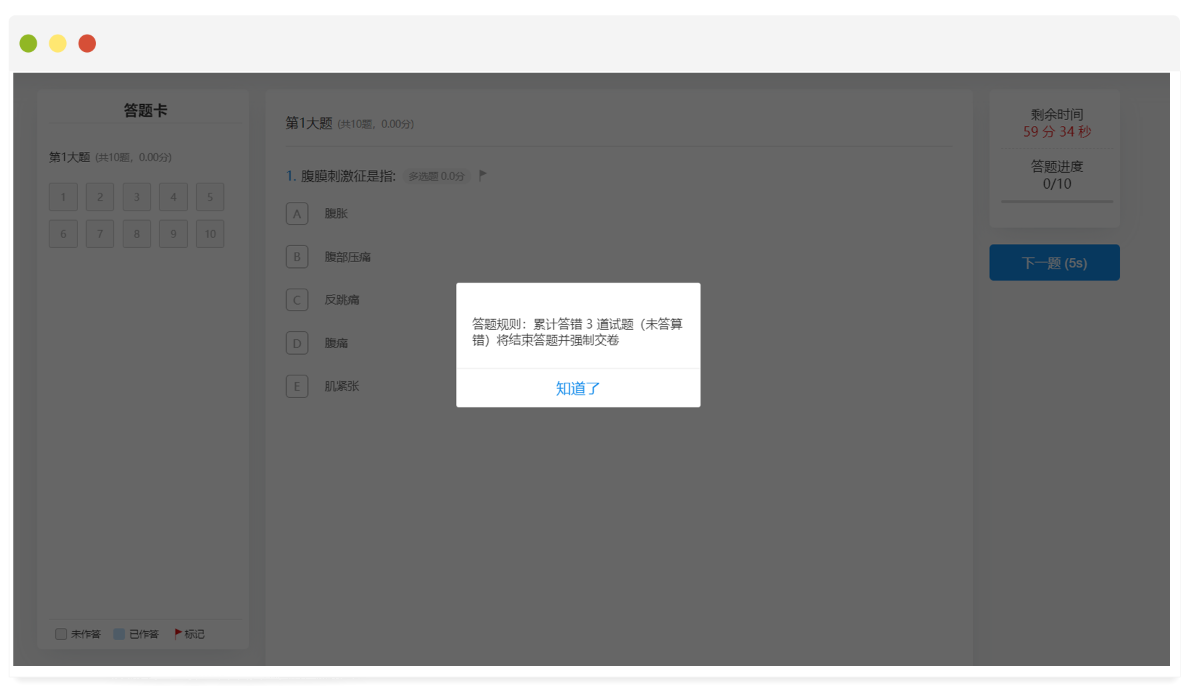Jump to question 7 on answer card

(x=100, y=234)
